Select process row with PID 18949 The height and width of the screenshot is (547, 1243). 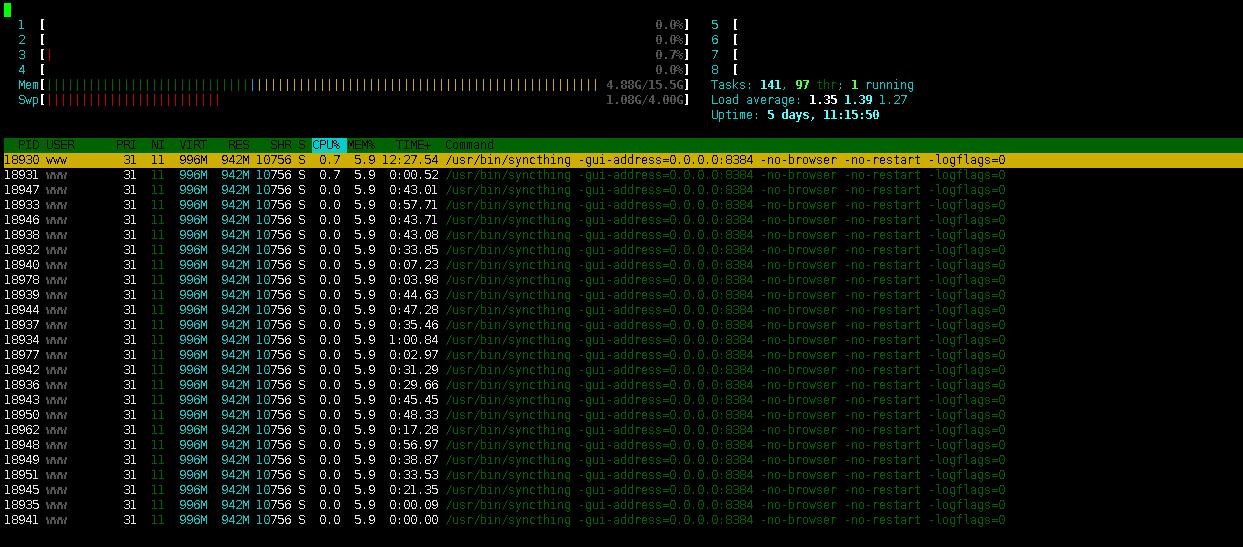[x=505, y=460]
